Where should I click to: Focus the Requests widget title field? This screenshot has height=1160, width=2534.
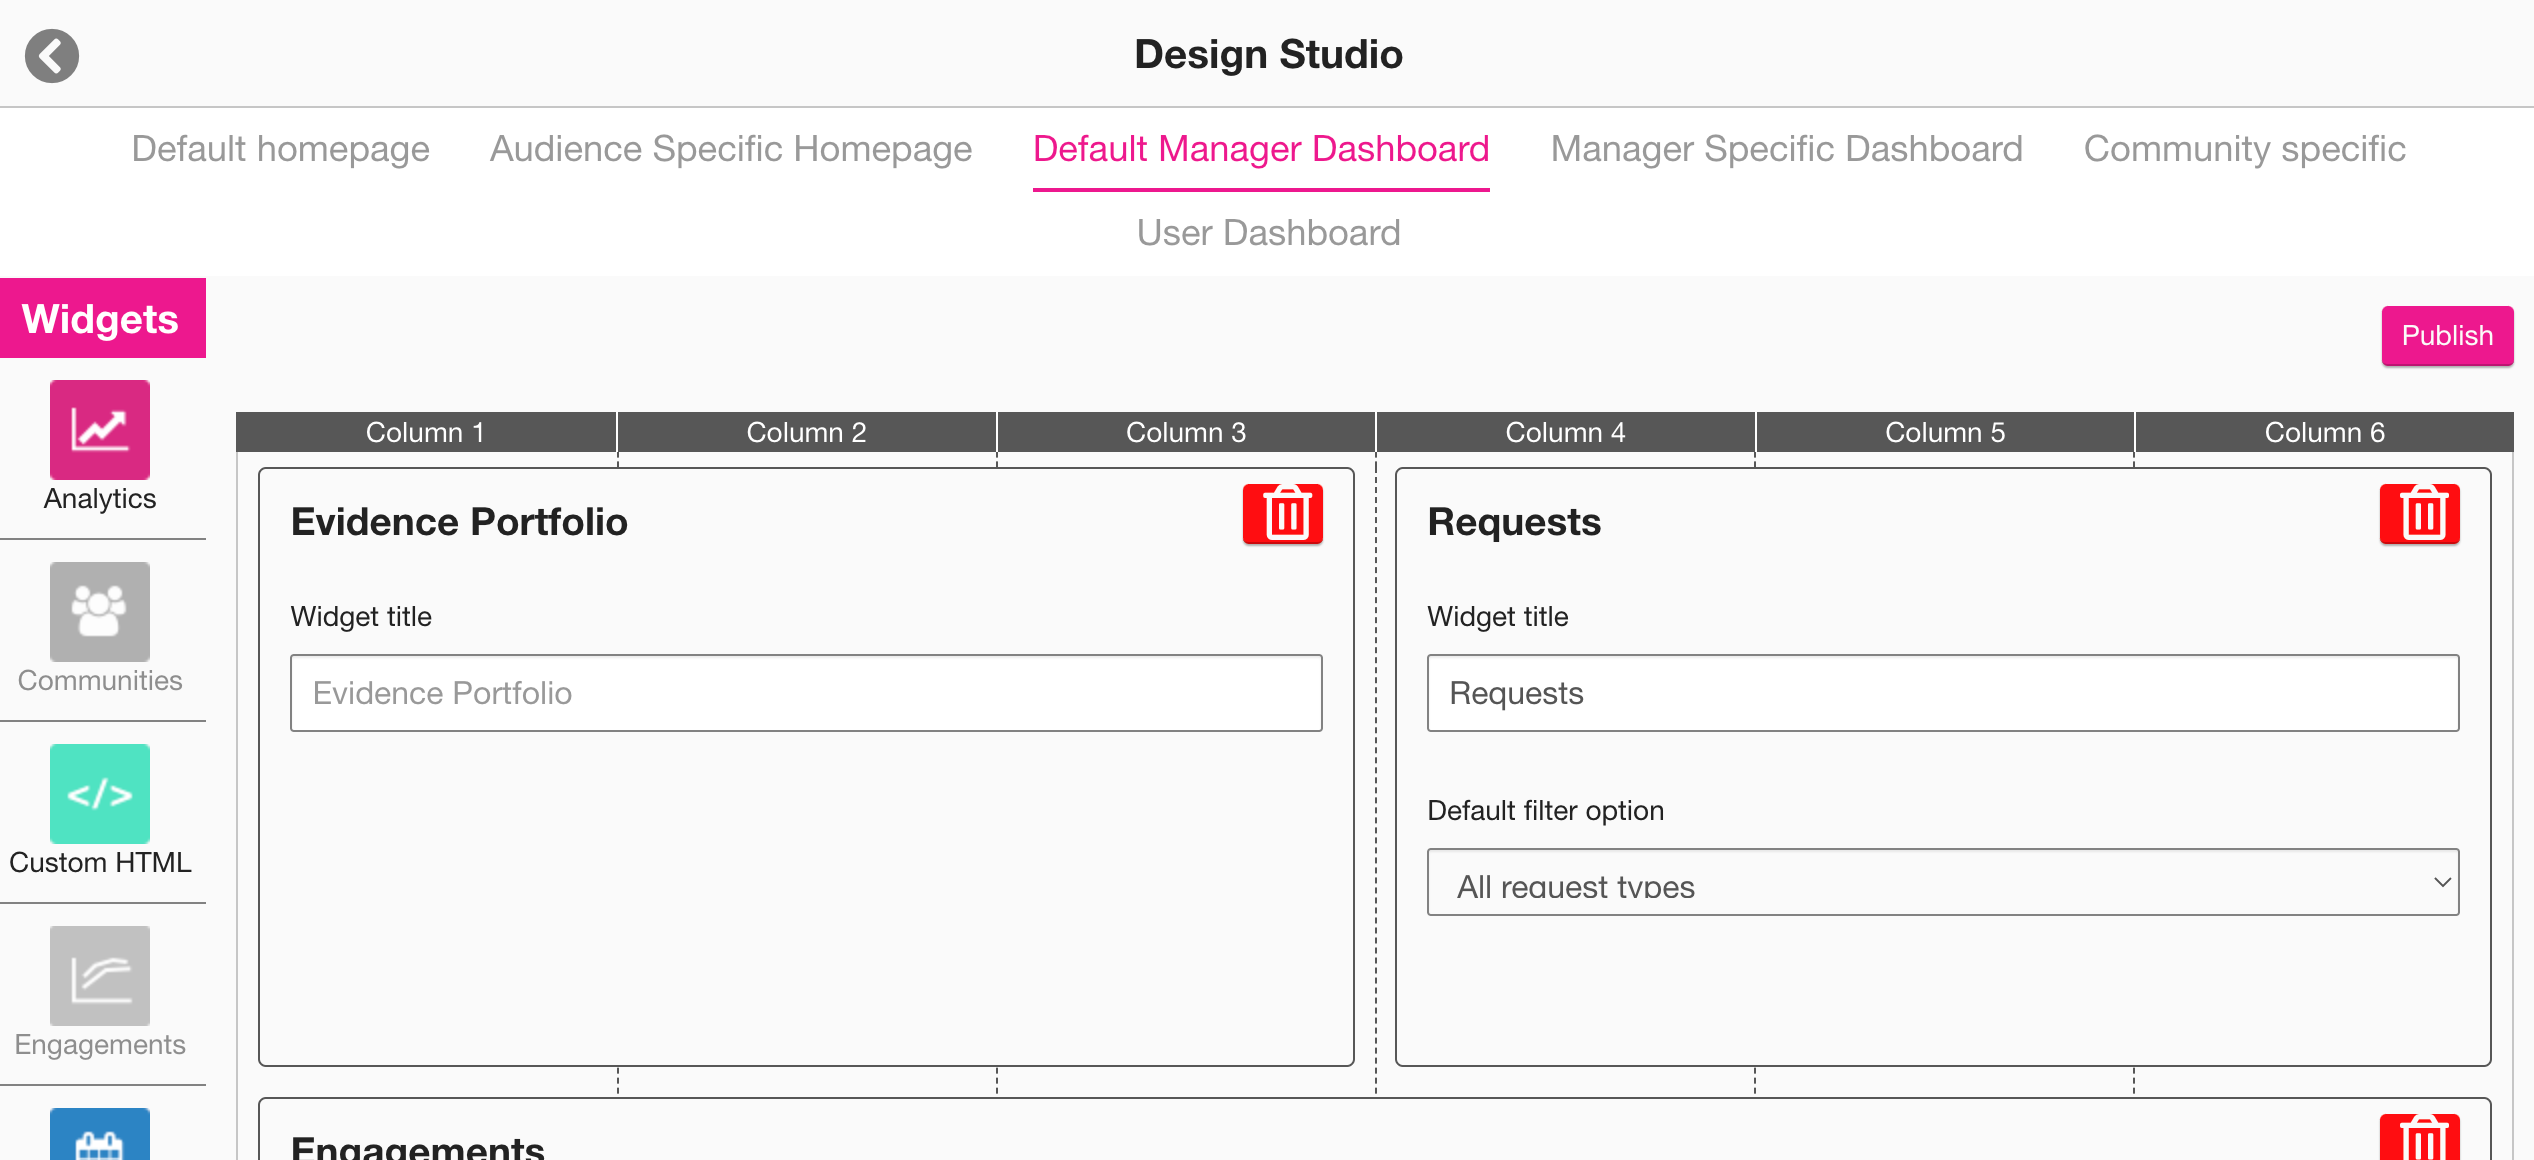1942,693
